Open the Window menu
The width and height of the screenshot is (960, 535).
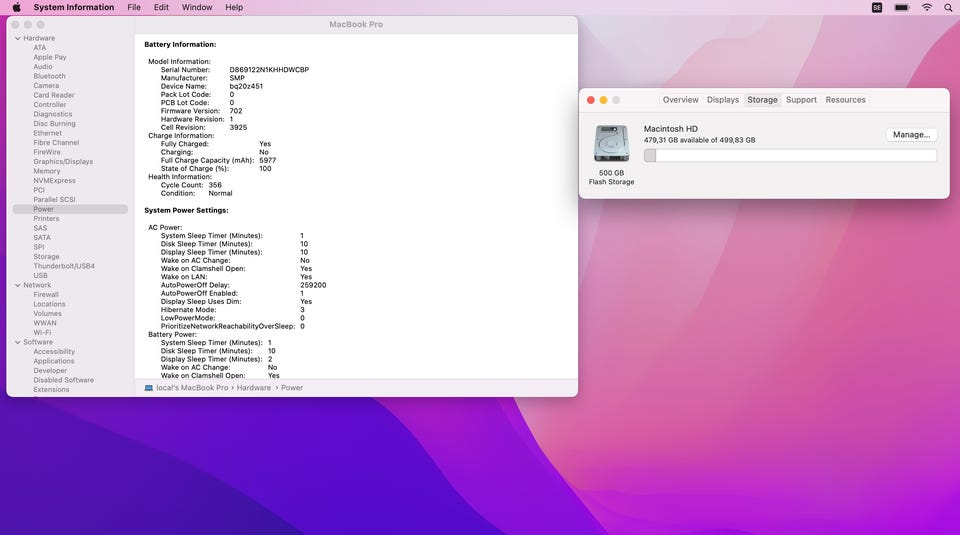[x=197, y=7]
